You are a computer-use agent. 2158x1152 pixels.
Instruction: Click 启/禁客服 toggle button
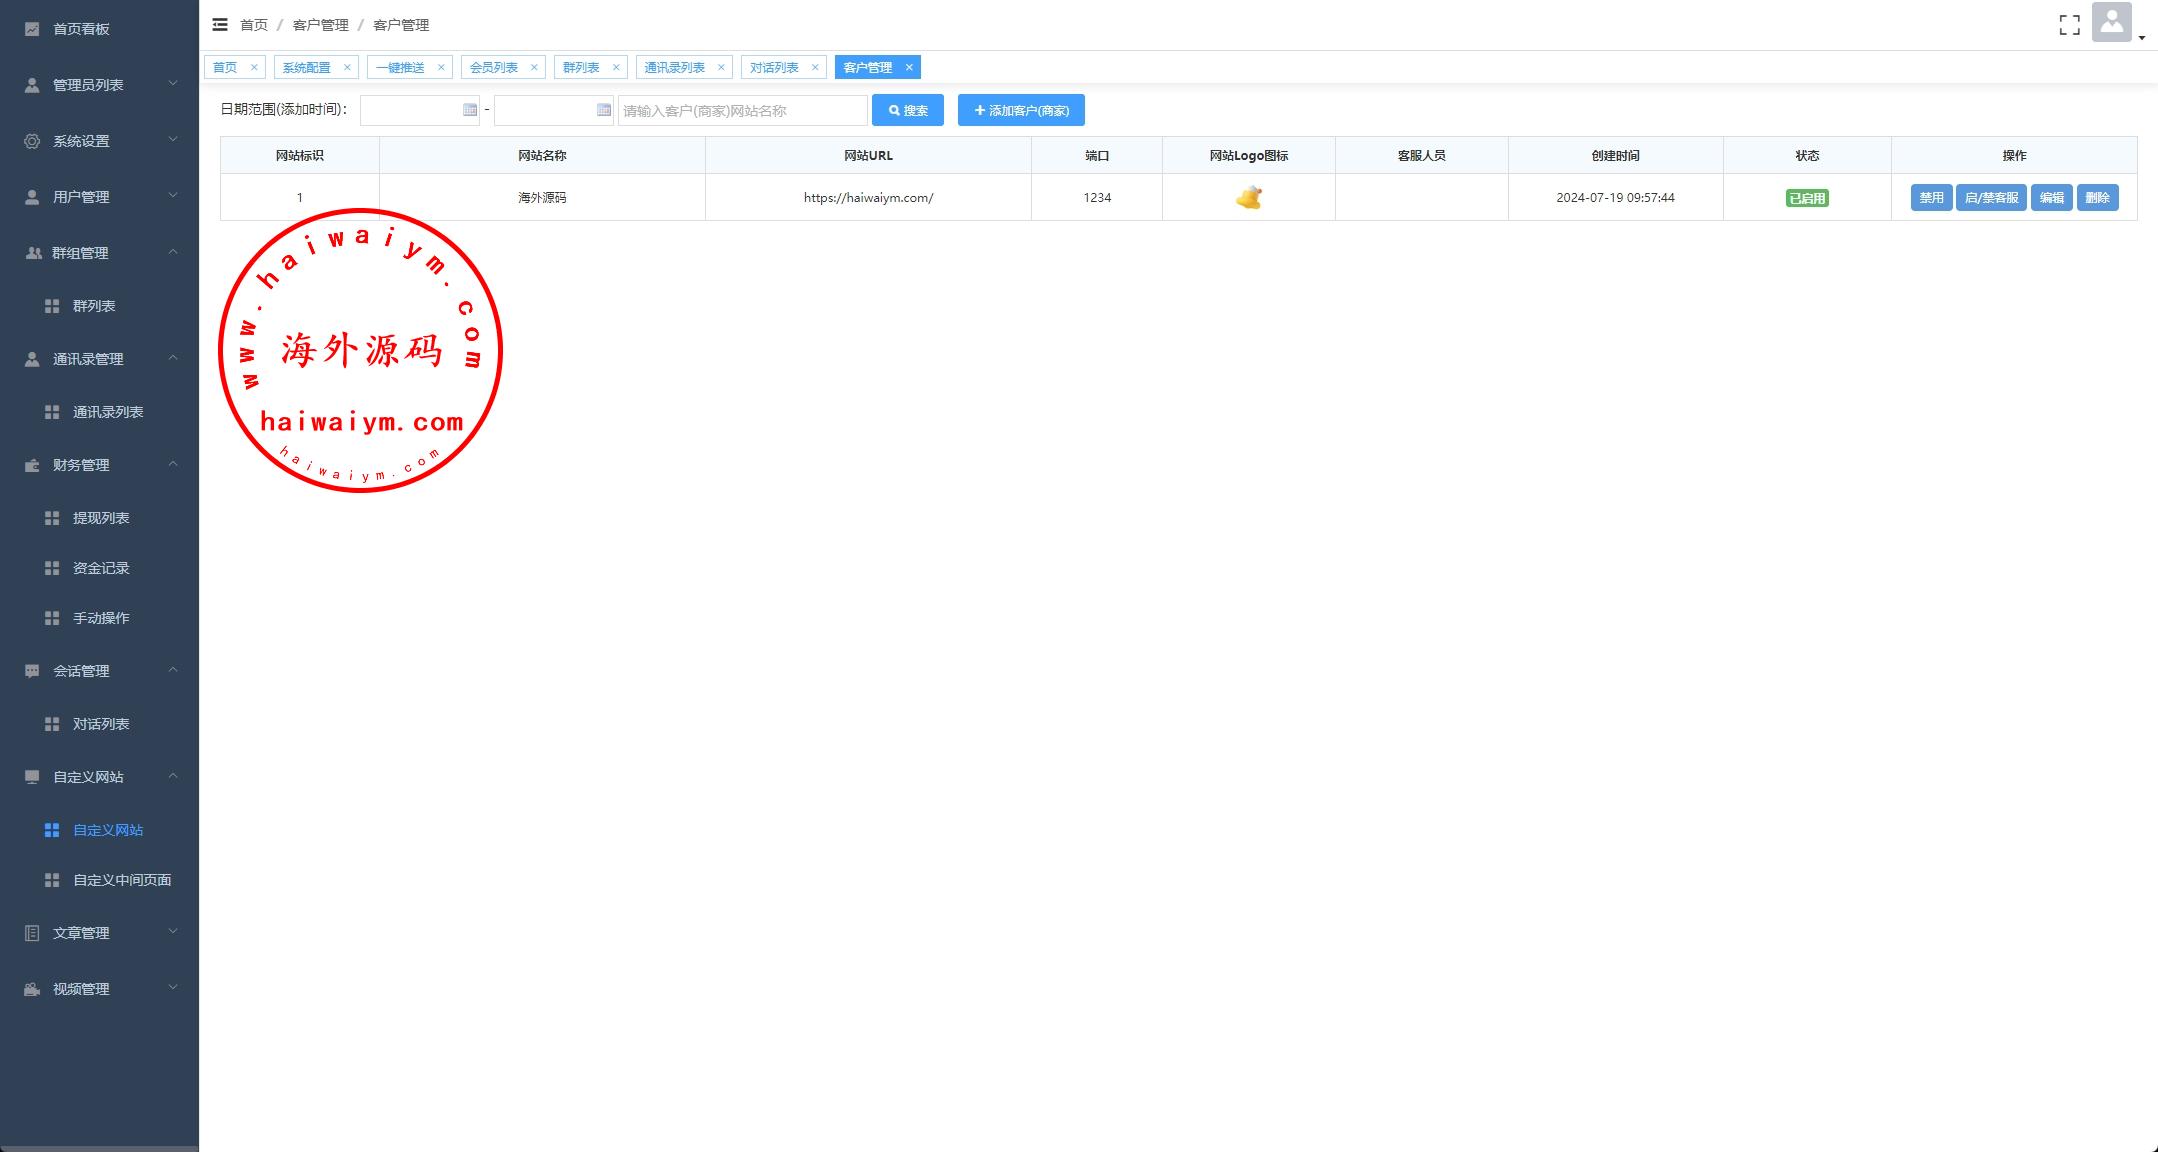pos(1990,198)
